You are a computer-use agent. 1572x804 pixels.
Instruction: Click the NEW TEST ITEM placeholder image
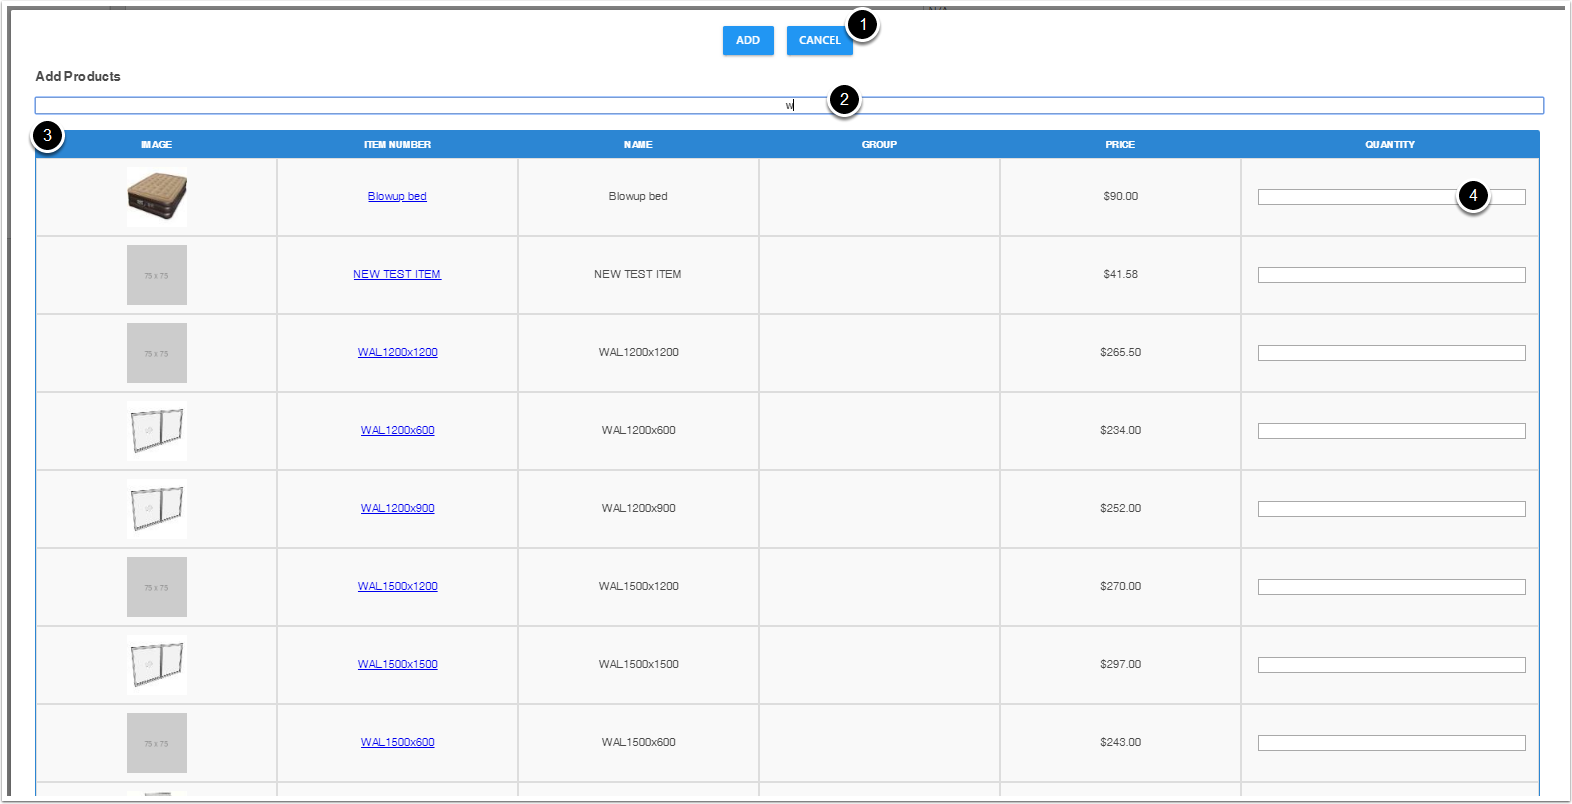pyautogui.click(x=157, y=275)
